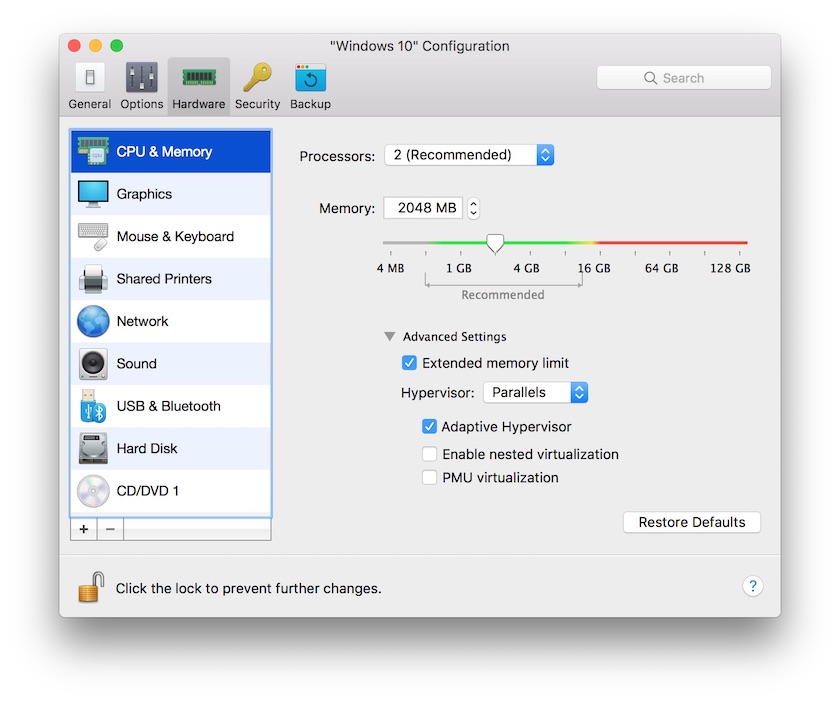Click the Restore Defaults button
The height and width of the screenshot is (702, 840).
click(x=692, y=522)
